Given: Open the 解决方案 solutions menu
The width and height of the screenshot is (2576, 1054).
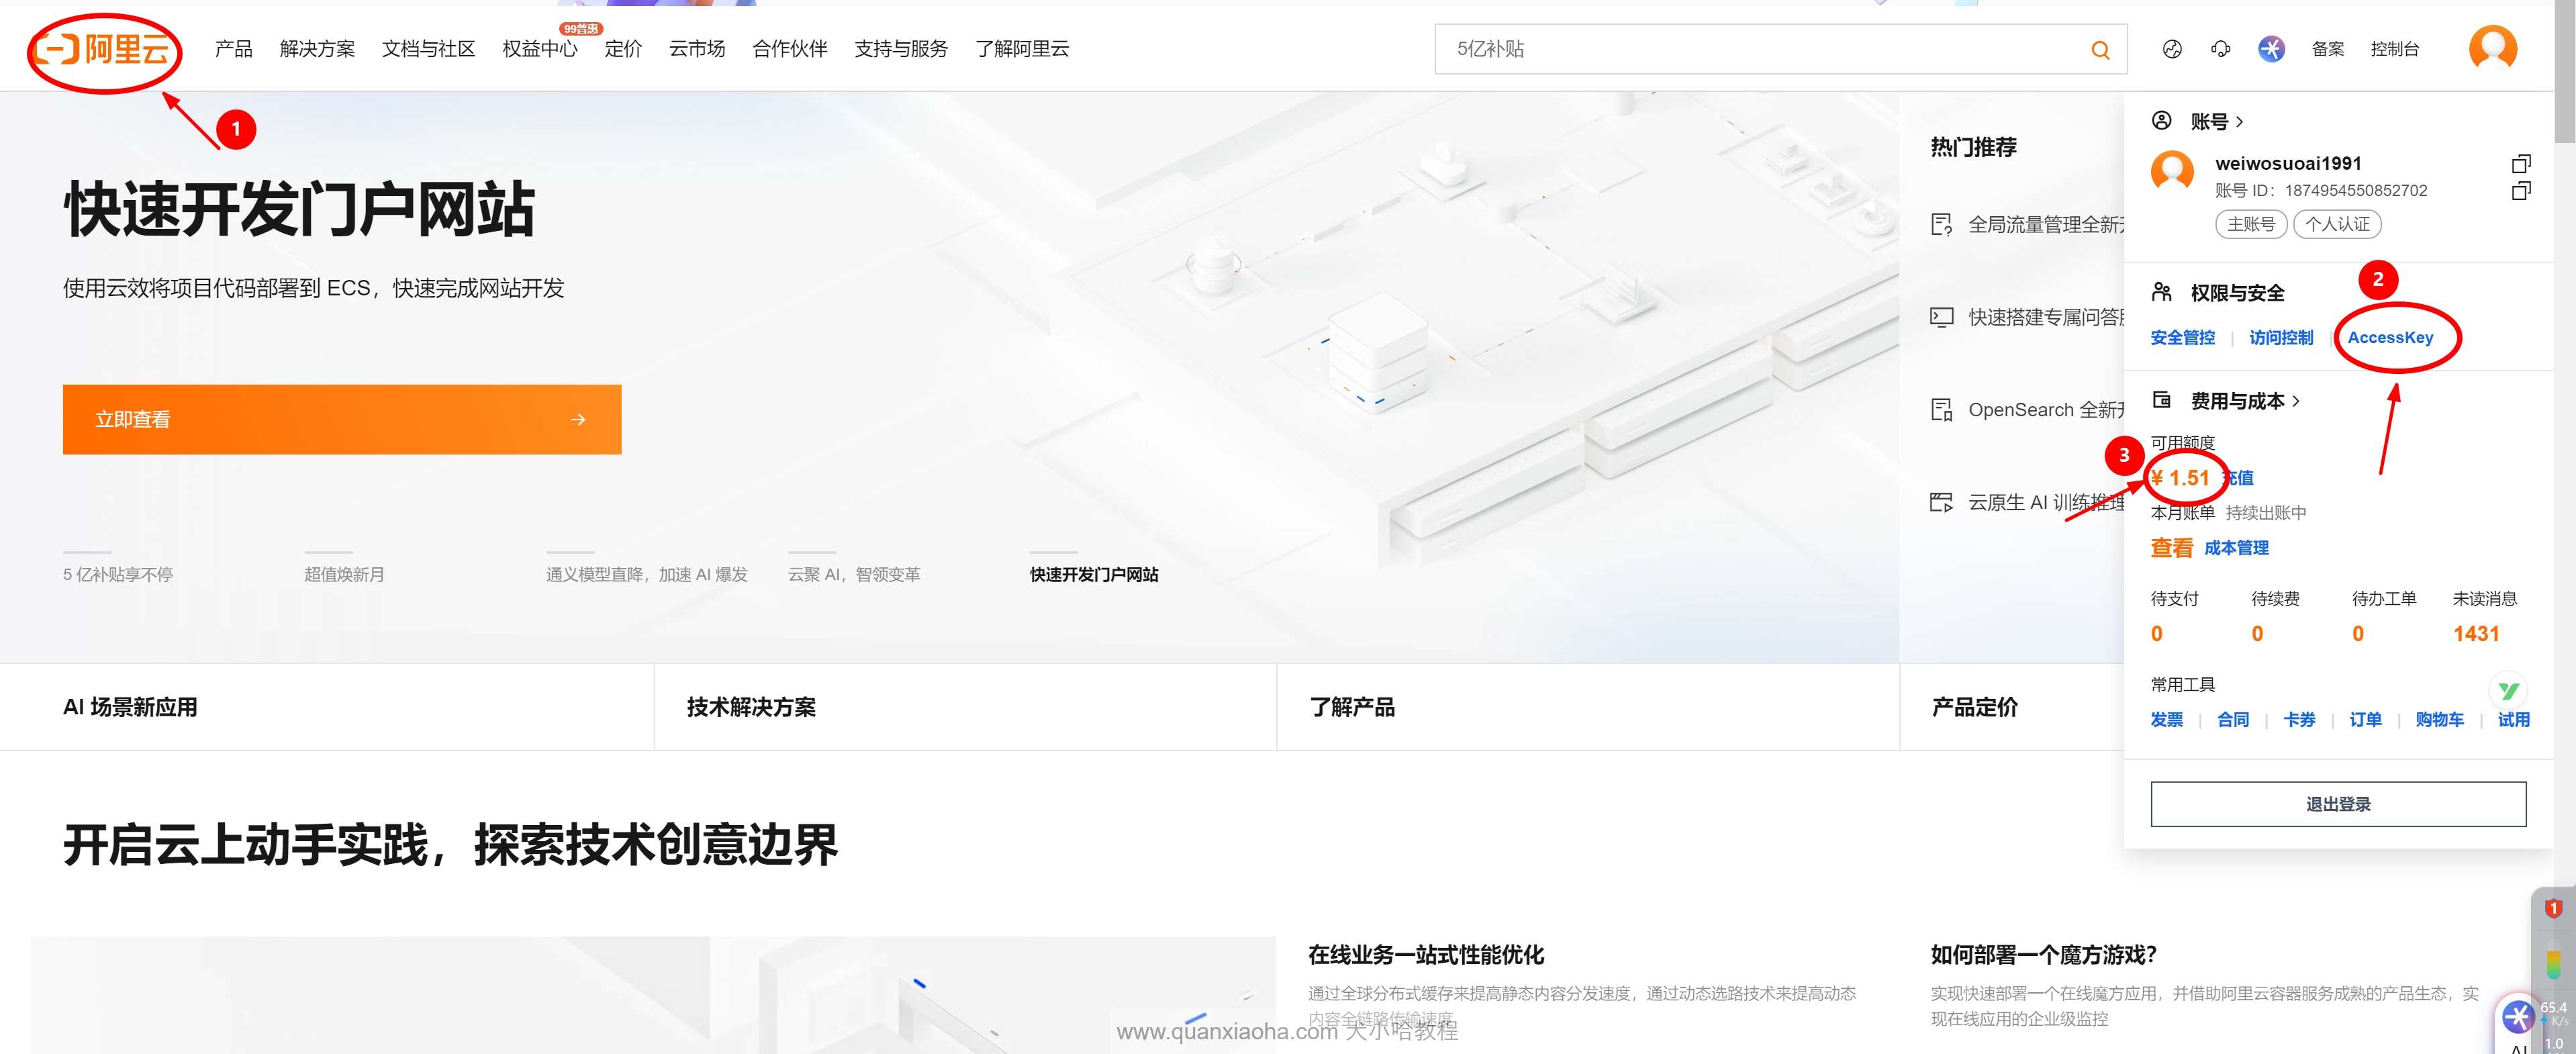Looking at the screenshot, I should click(317, 49).
